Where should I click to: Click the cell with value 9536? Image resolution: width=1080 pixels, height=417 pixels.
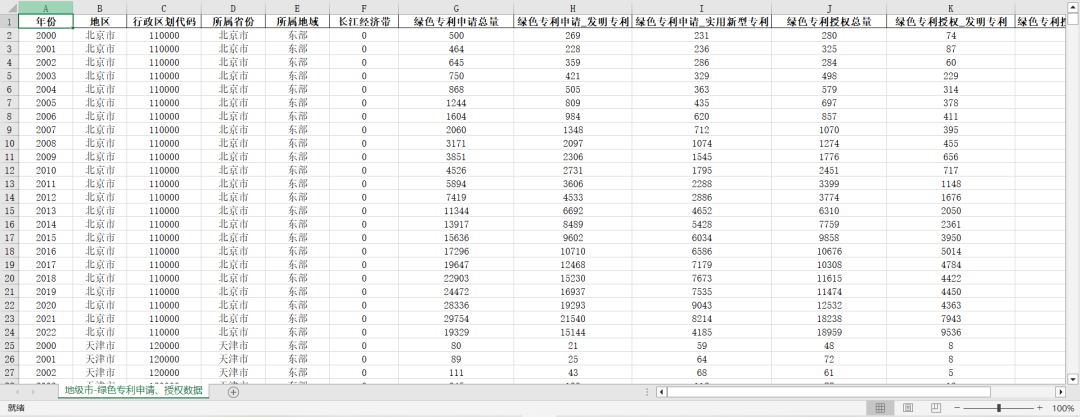[951, 332]
